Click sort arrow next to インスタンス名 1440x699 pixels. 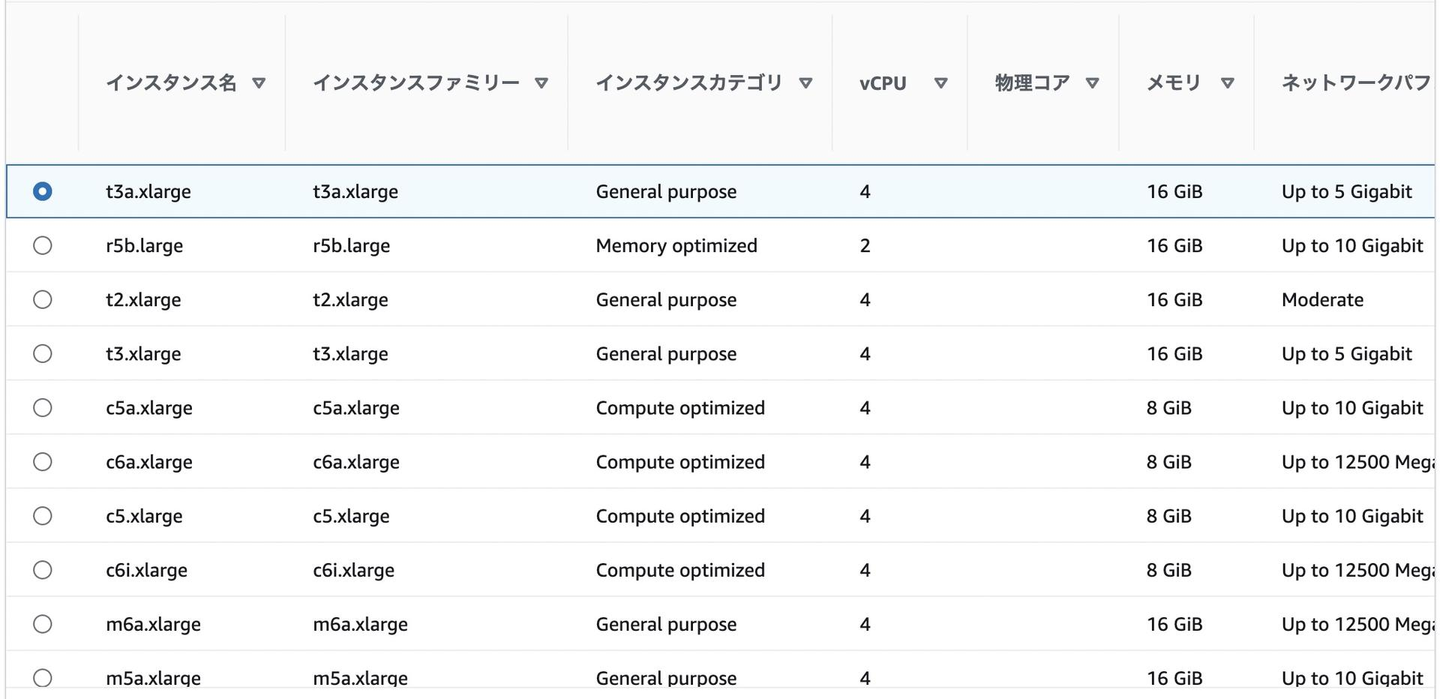point(259,84)
